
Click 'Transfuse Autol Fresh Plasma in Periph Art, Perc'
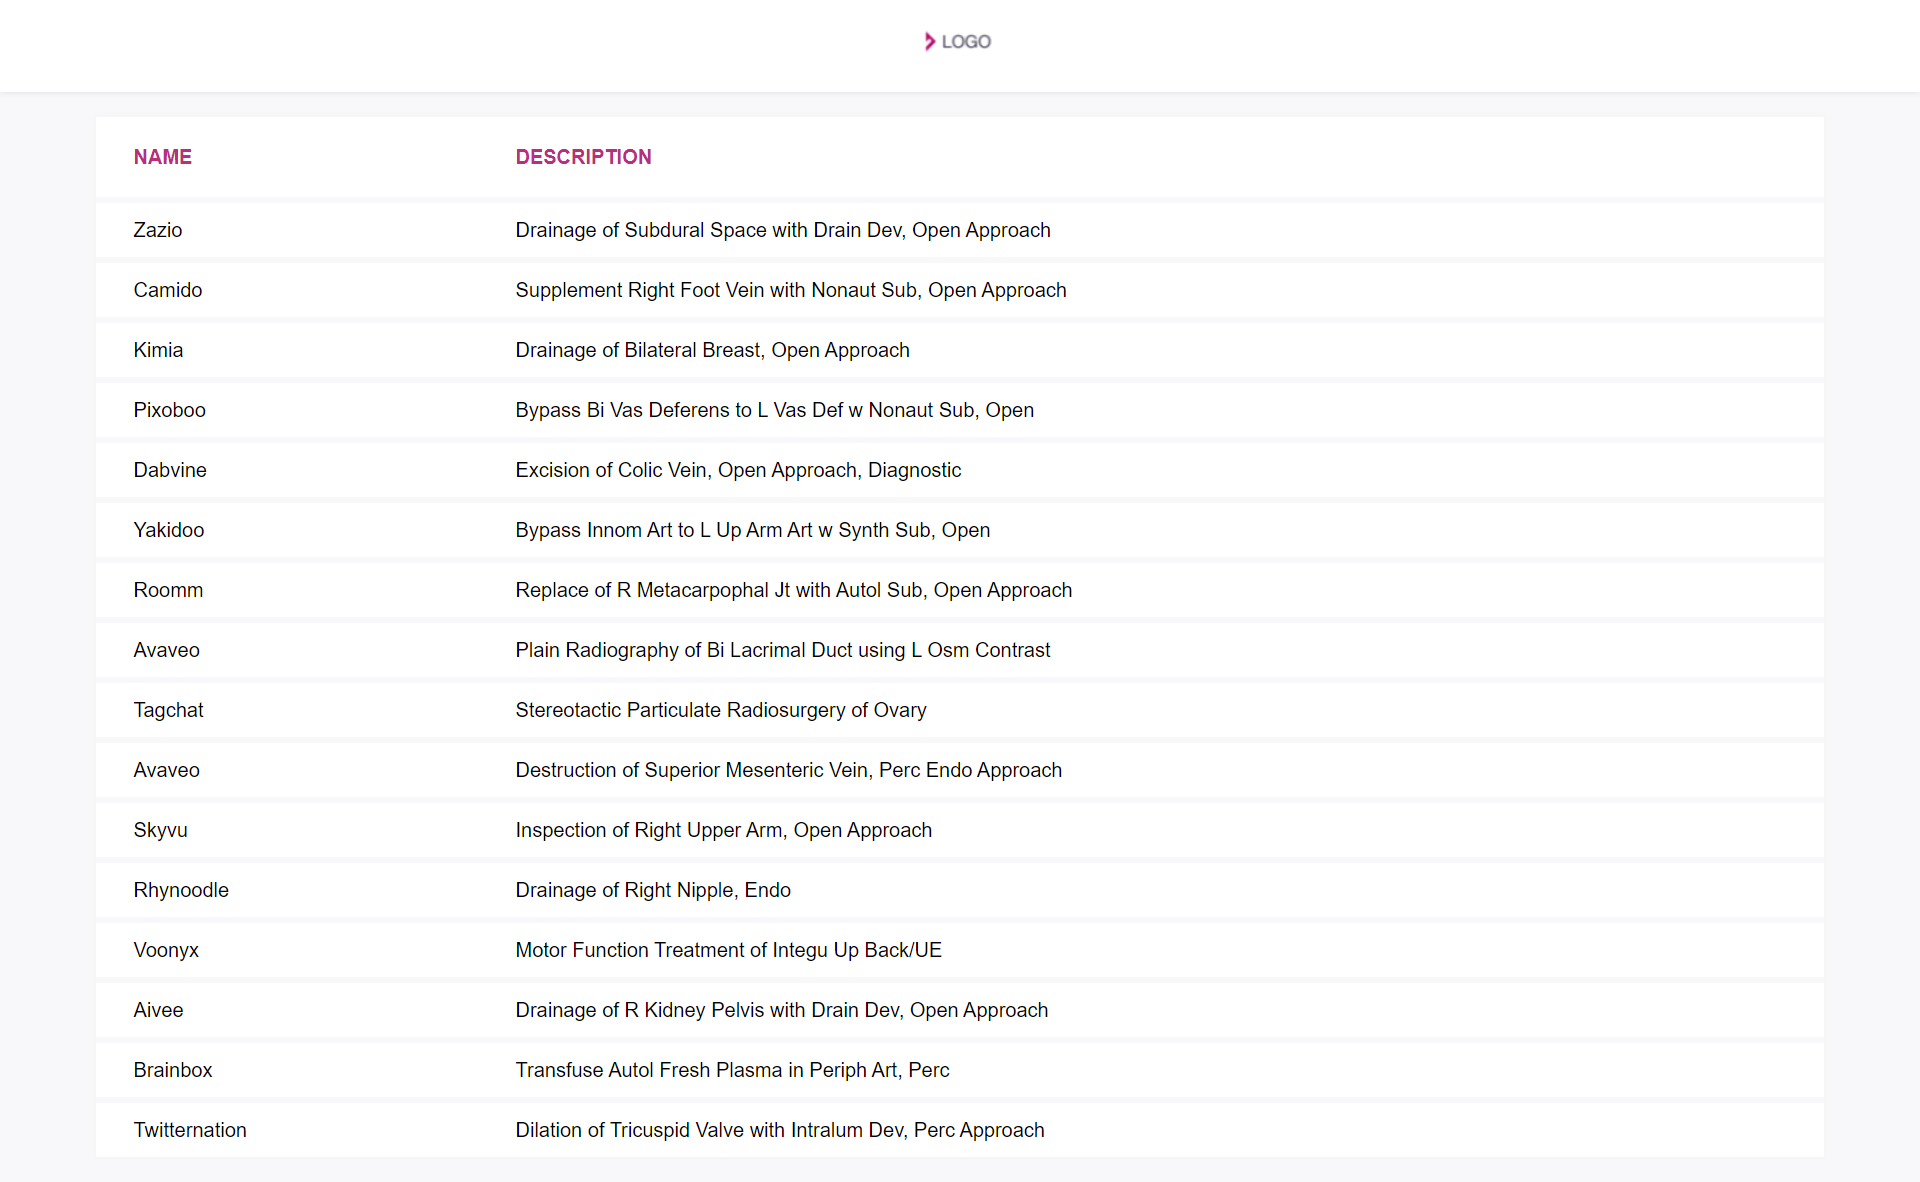pos(732,1070)
